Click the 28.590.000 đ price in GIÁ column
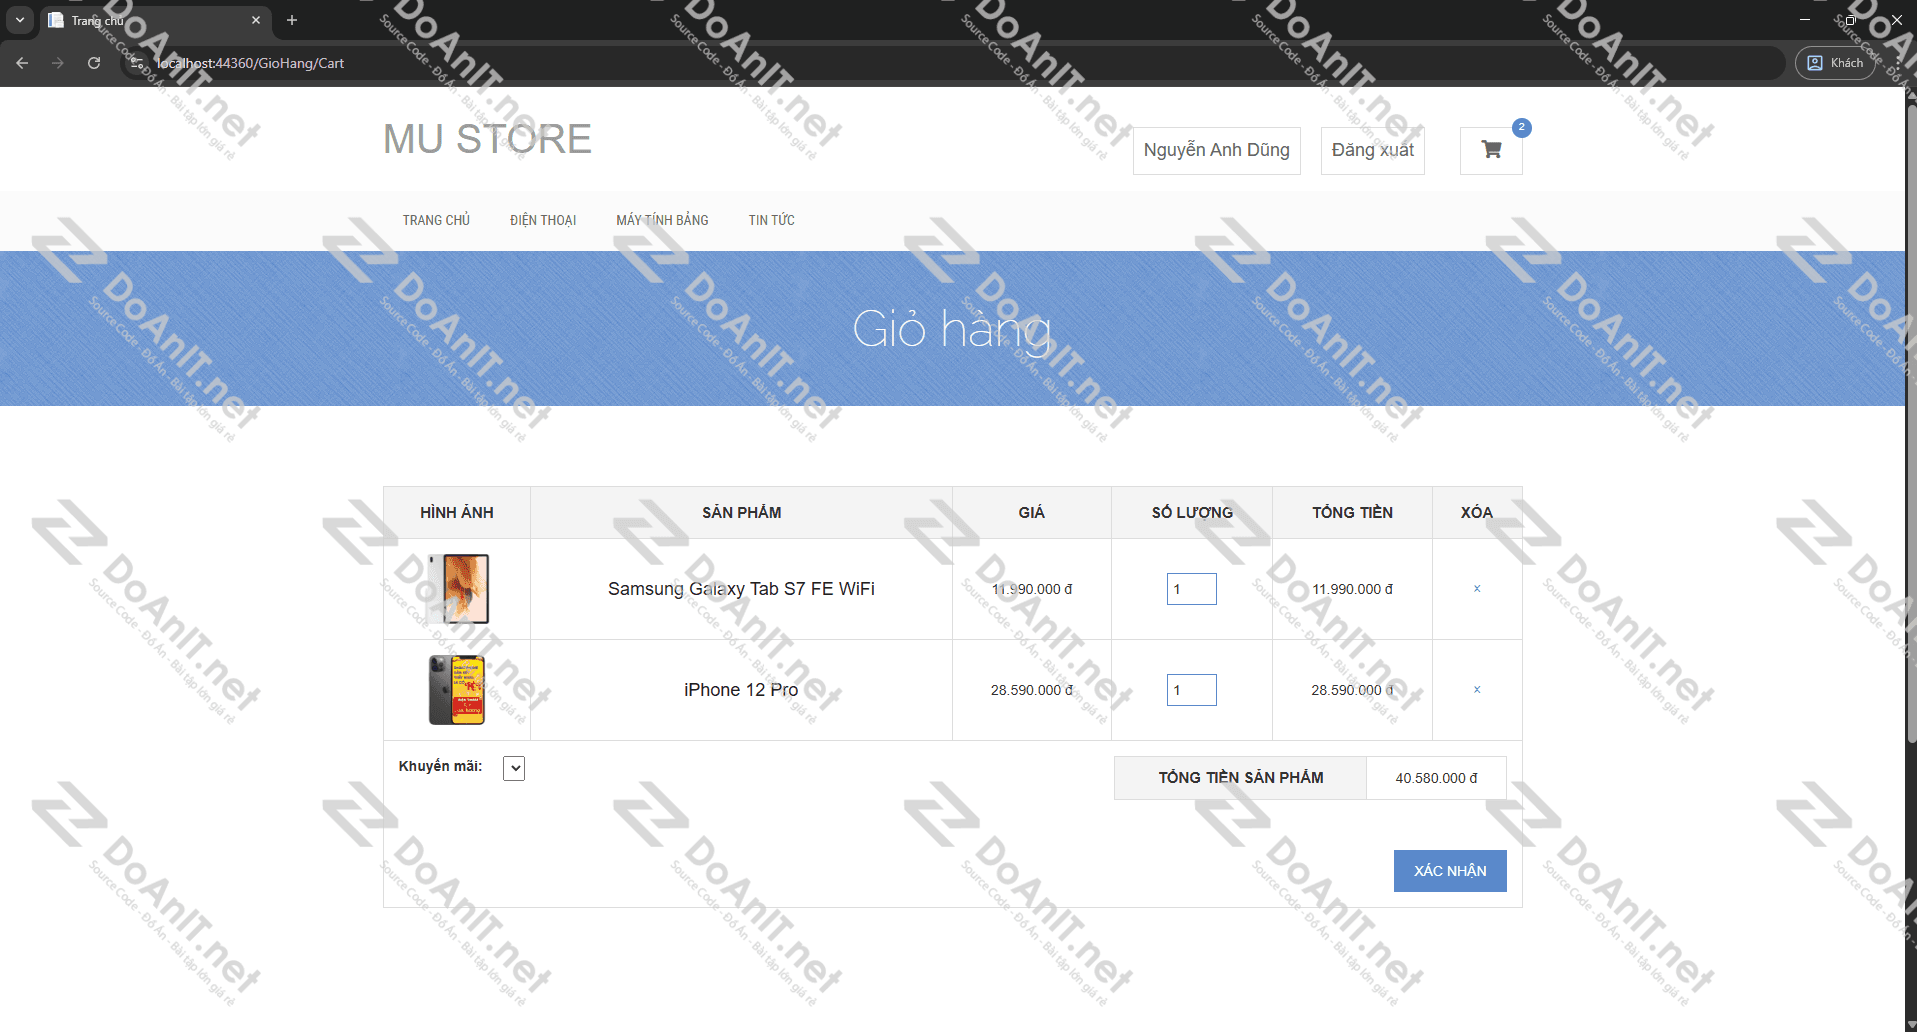 click(x=1031, y=690)
